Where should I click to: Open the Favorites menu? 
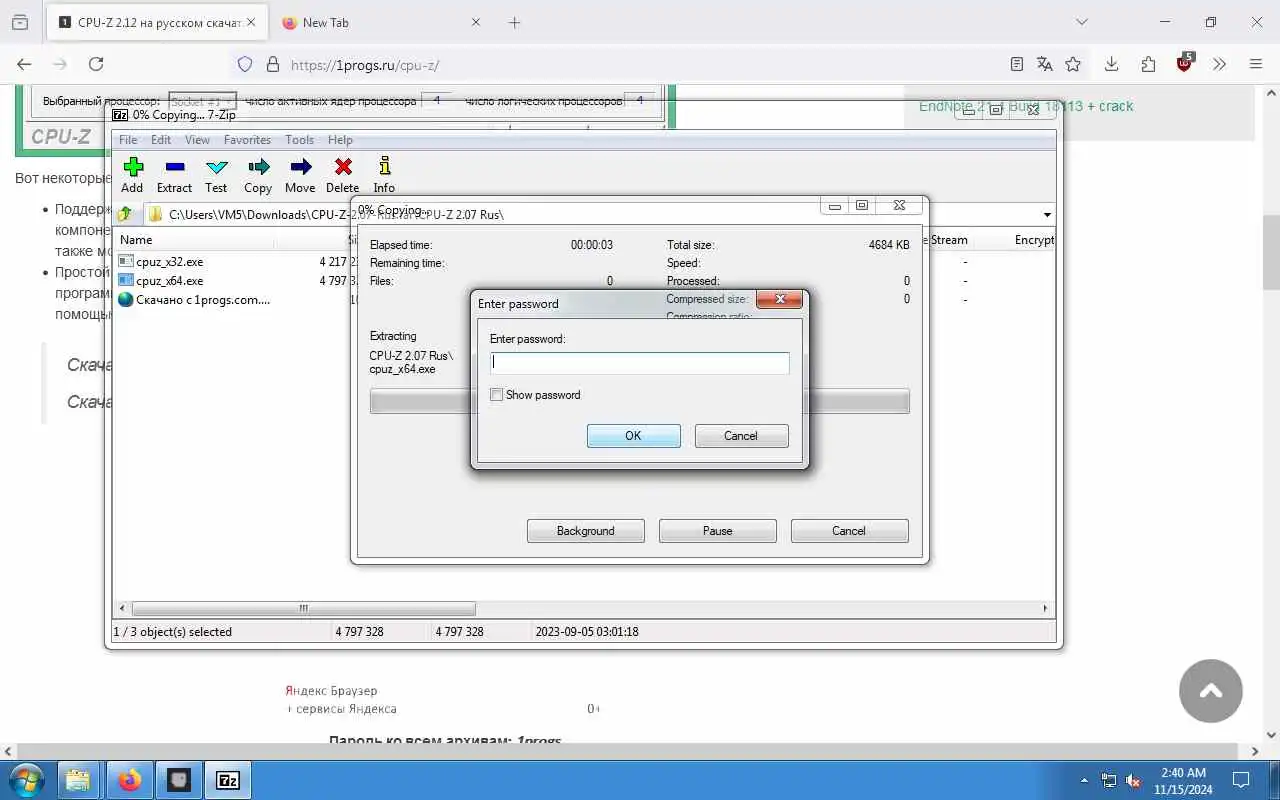click(247, 140)
